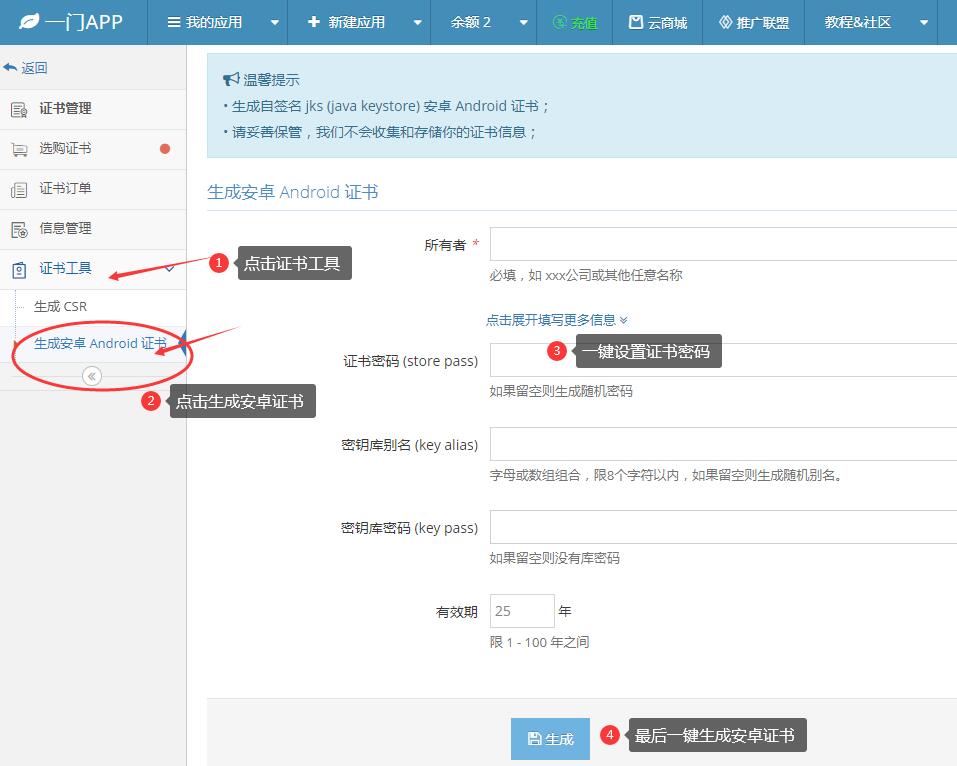This screenshot has width=957, height=766.
Task: Open 生成安卓 Android 证书 sub-item
Action: point(100,344)
